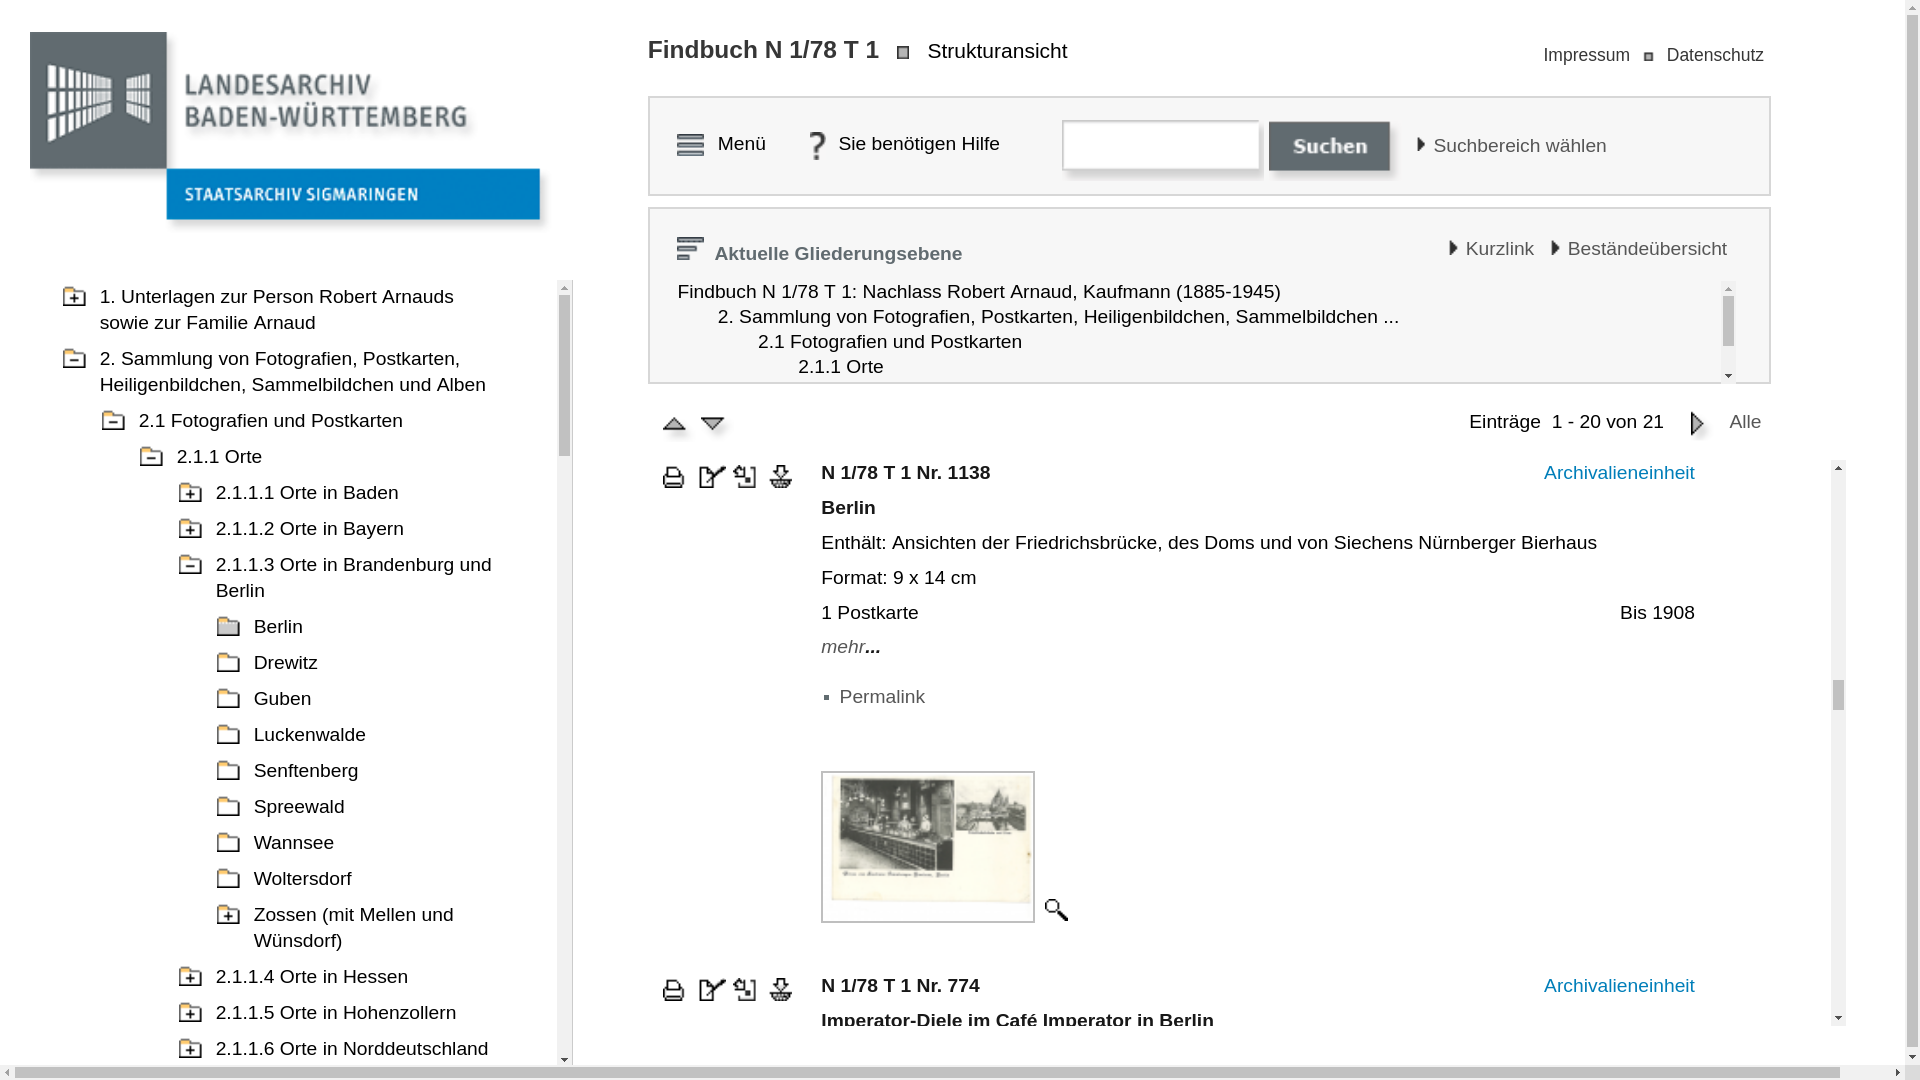Open the Menü hamburger icon
This screenshot has height=1080, width=1920.
(690, 145)
